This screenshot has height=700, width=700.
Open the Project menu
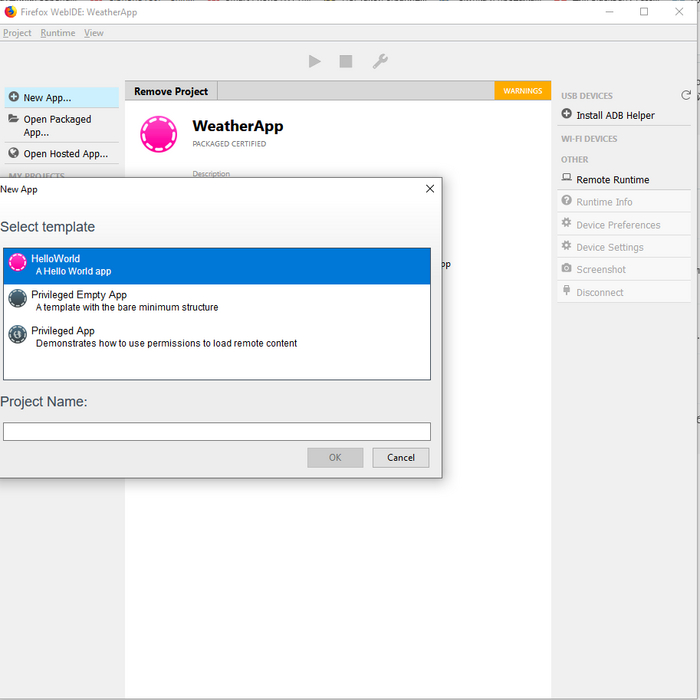pyautogui.click(x=17, y=33)
